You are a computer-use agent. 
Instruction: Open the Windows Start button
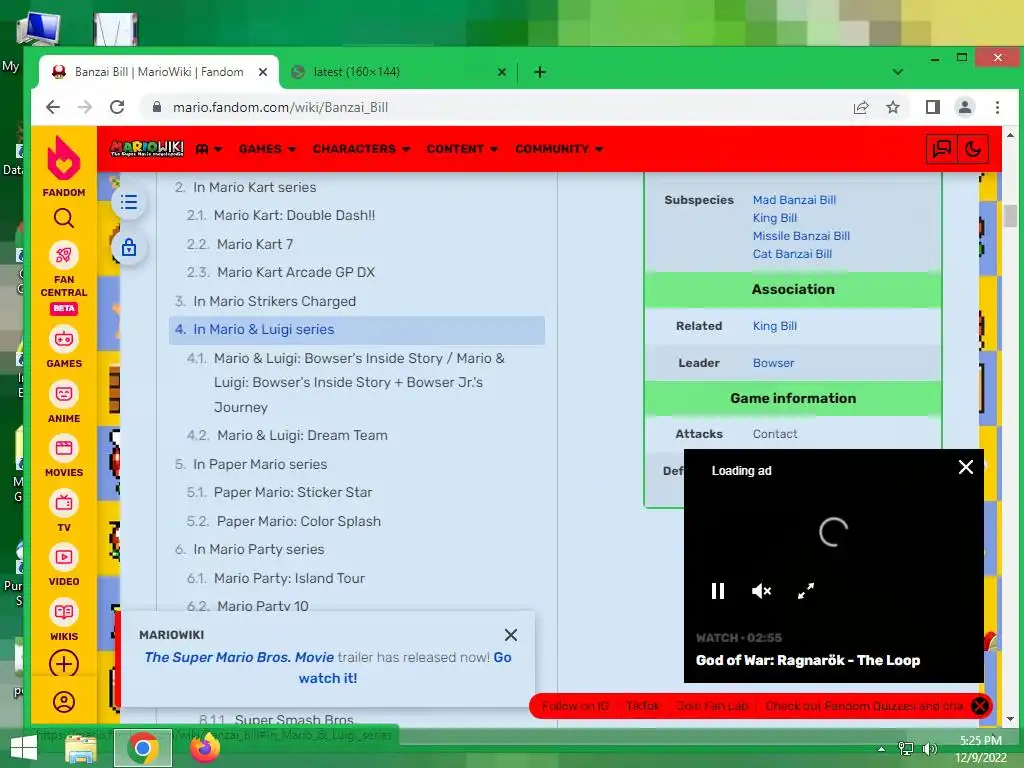pyautogui.click(x=24, y=748)
